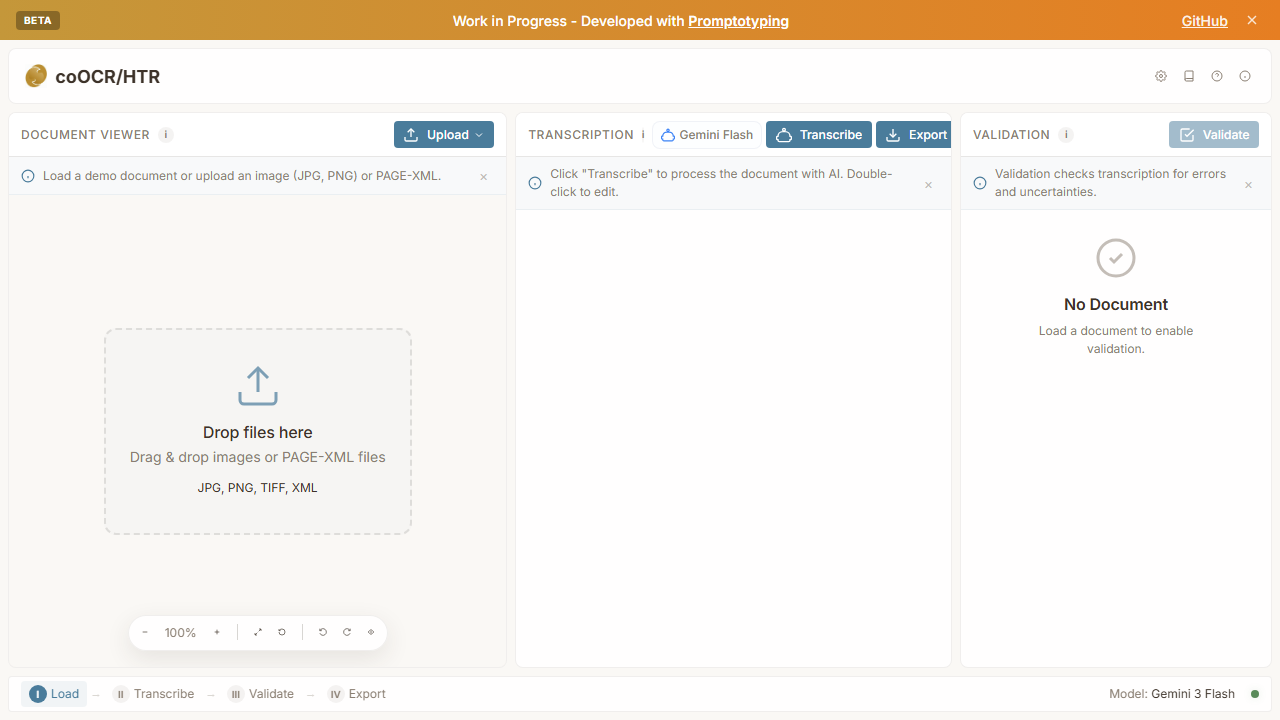Open the Gemini Flash model selector
The width and height of the screenshot is (1280, 720).
point(707,135)
